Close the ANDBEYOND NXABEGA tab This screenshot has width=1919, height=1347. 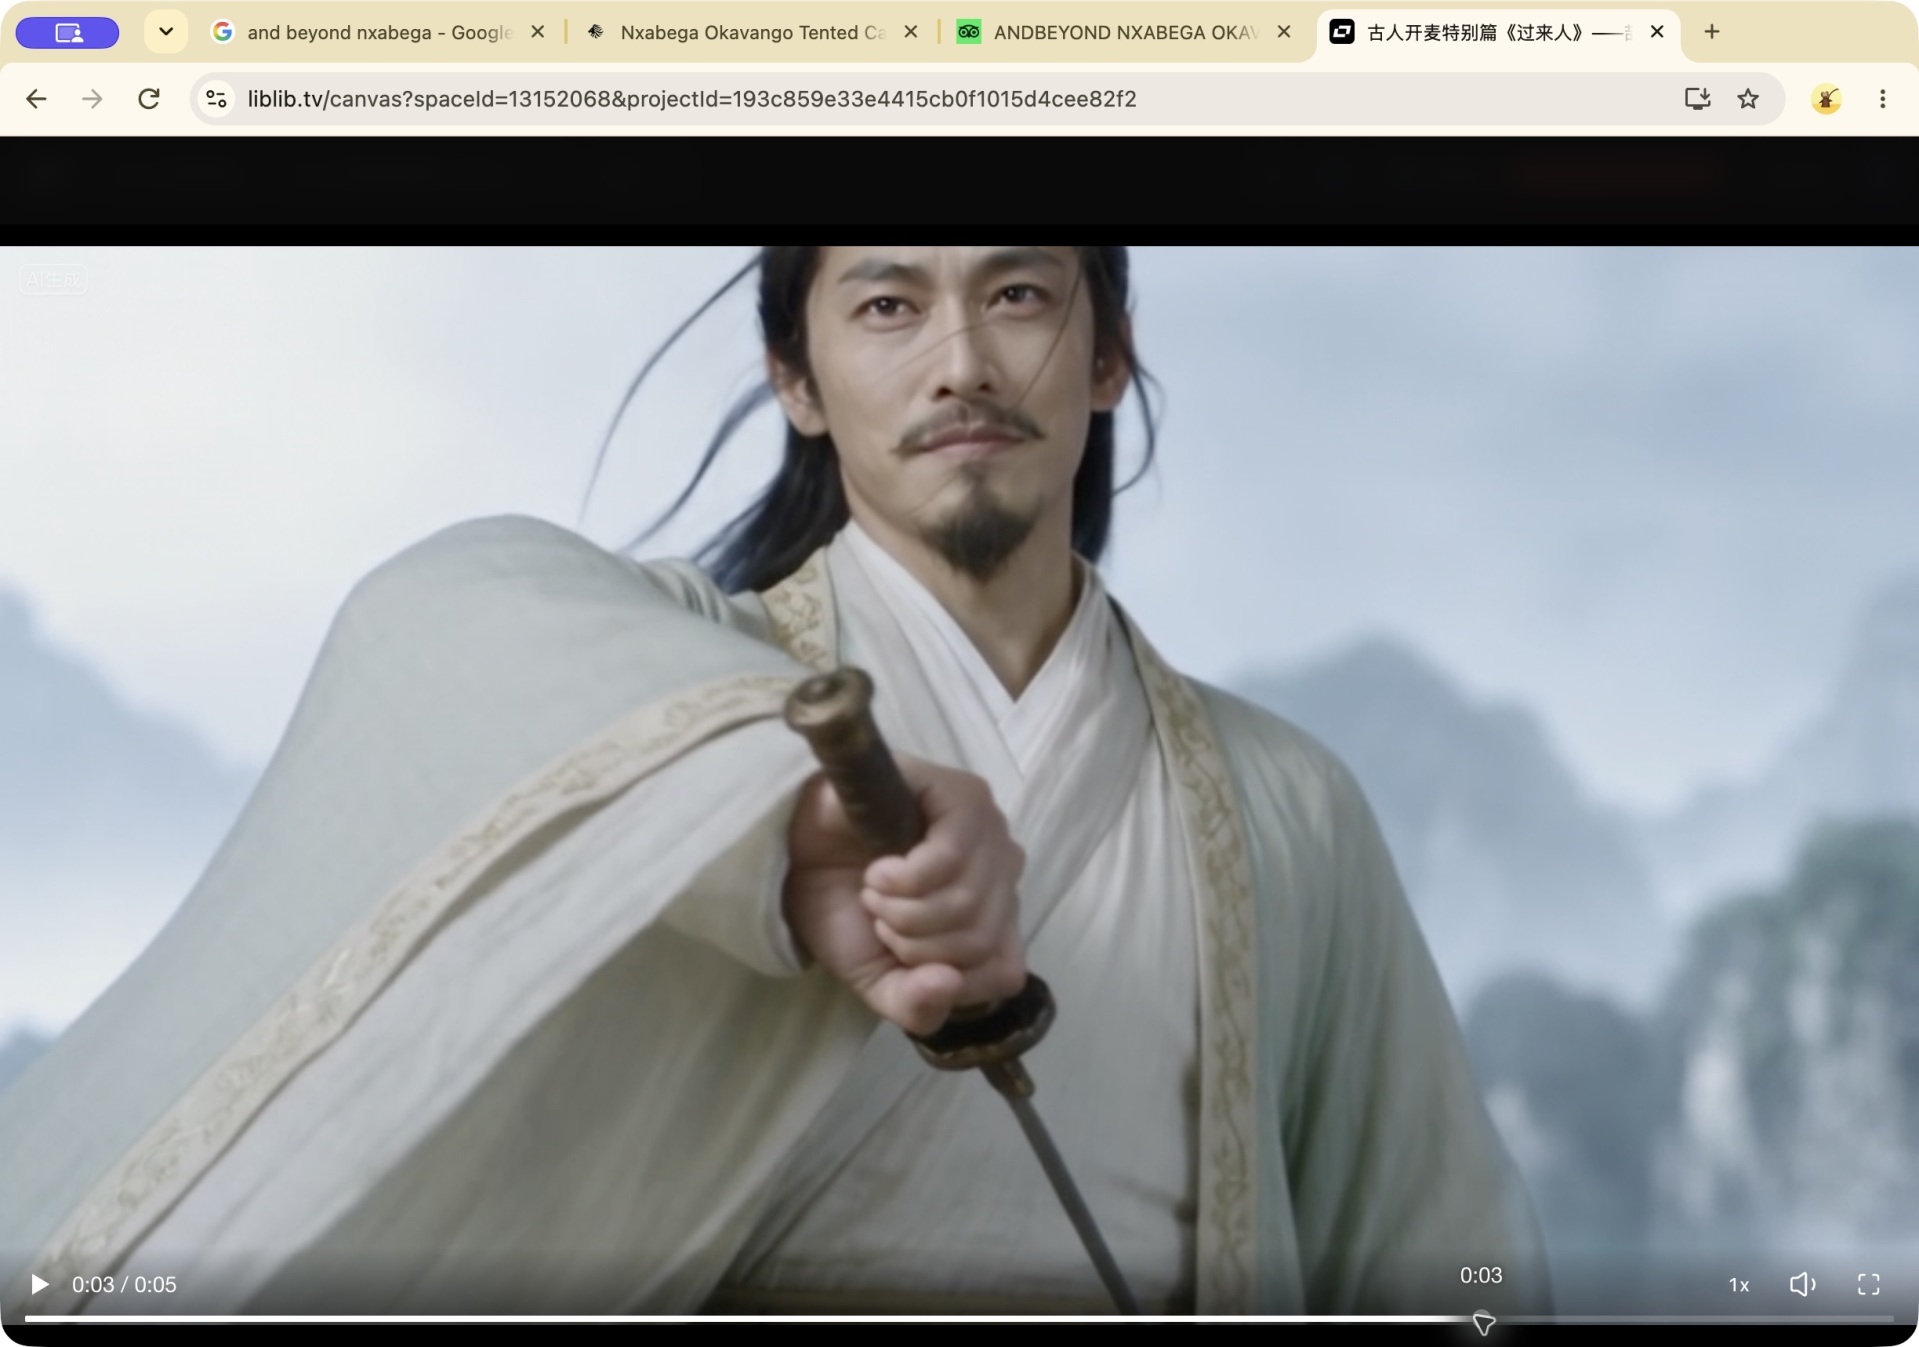tap(1284, 32)
